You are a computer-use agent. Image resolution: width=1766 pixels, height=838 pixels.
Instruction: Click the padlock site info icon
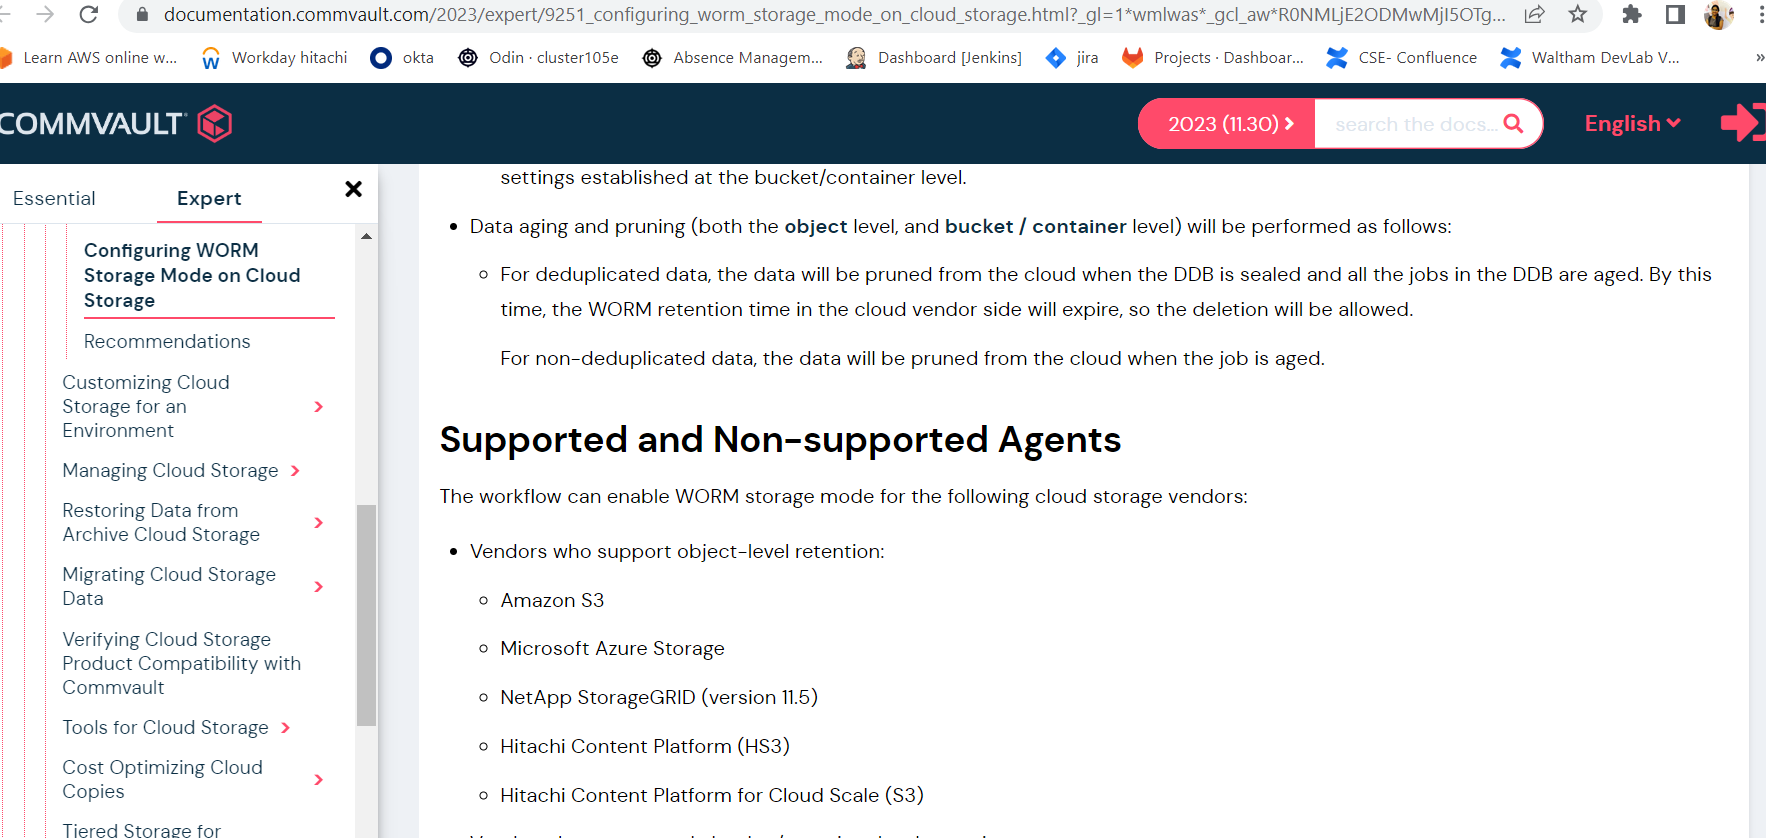(x=141, y=15)
